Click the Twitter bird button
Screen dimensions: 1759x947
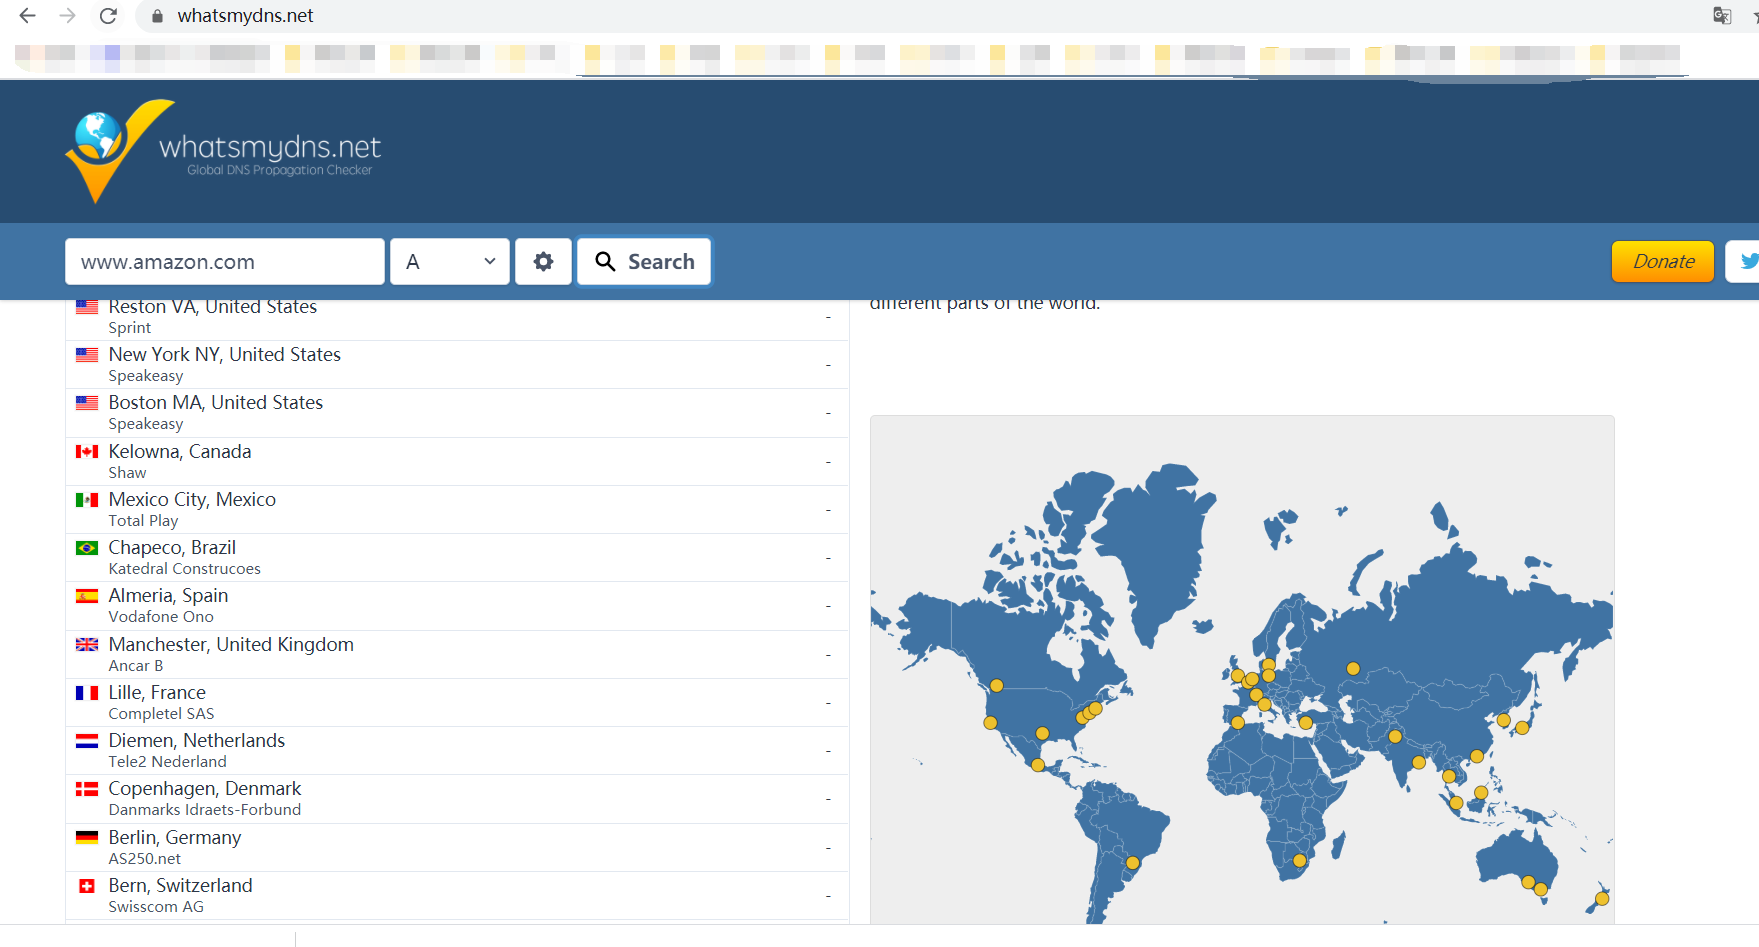pos(1746,261)
